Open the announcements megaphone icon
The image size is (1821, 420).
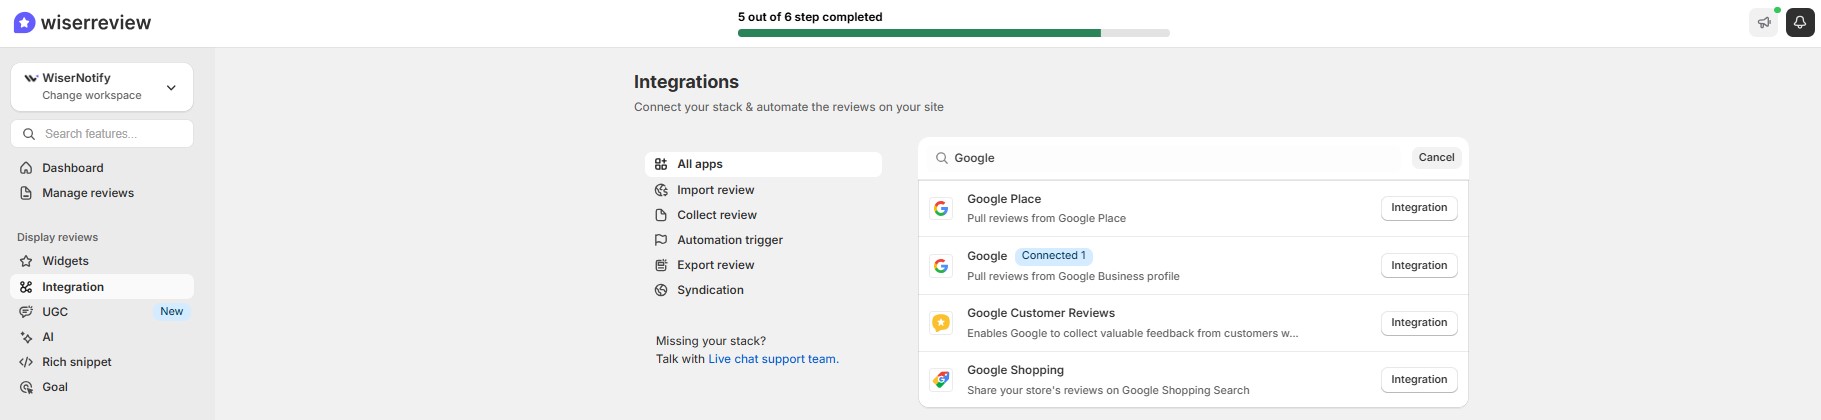tap(1764, 22)
